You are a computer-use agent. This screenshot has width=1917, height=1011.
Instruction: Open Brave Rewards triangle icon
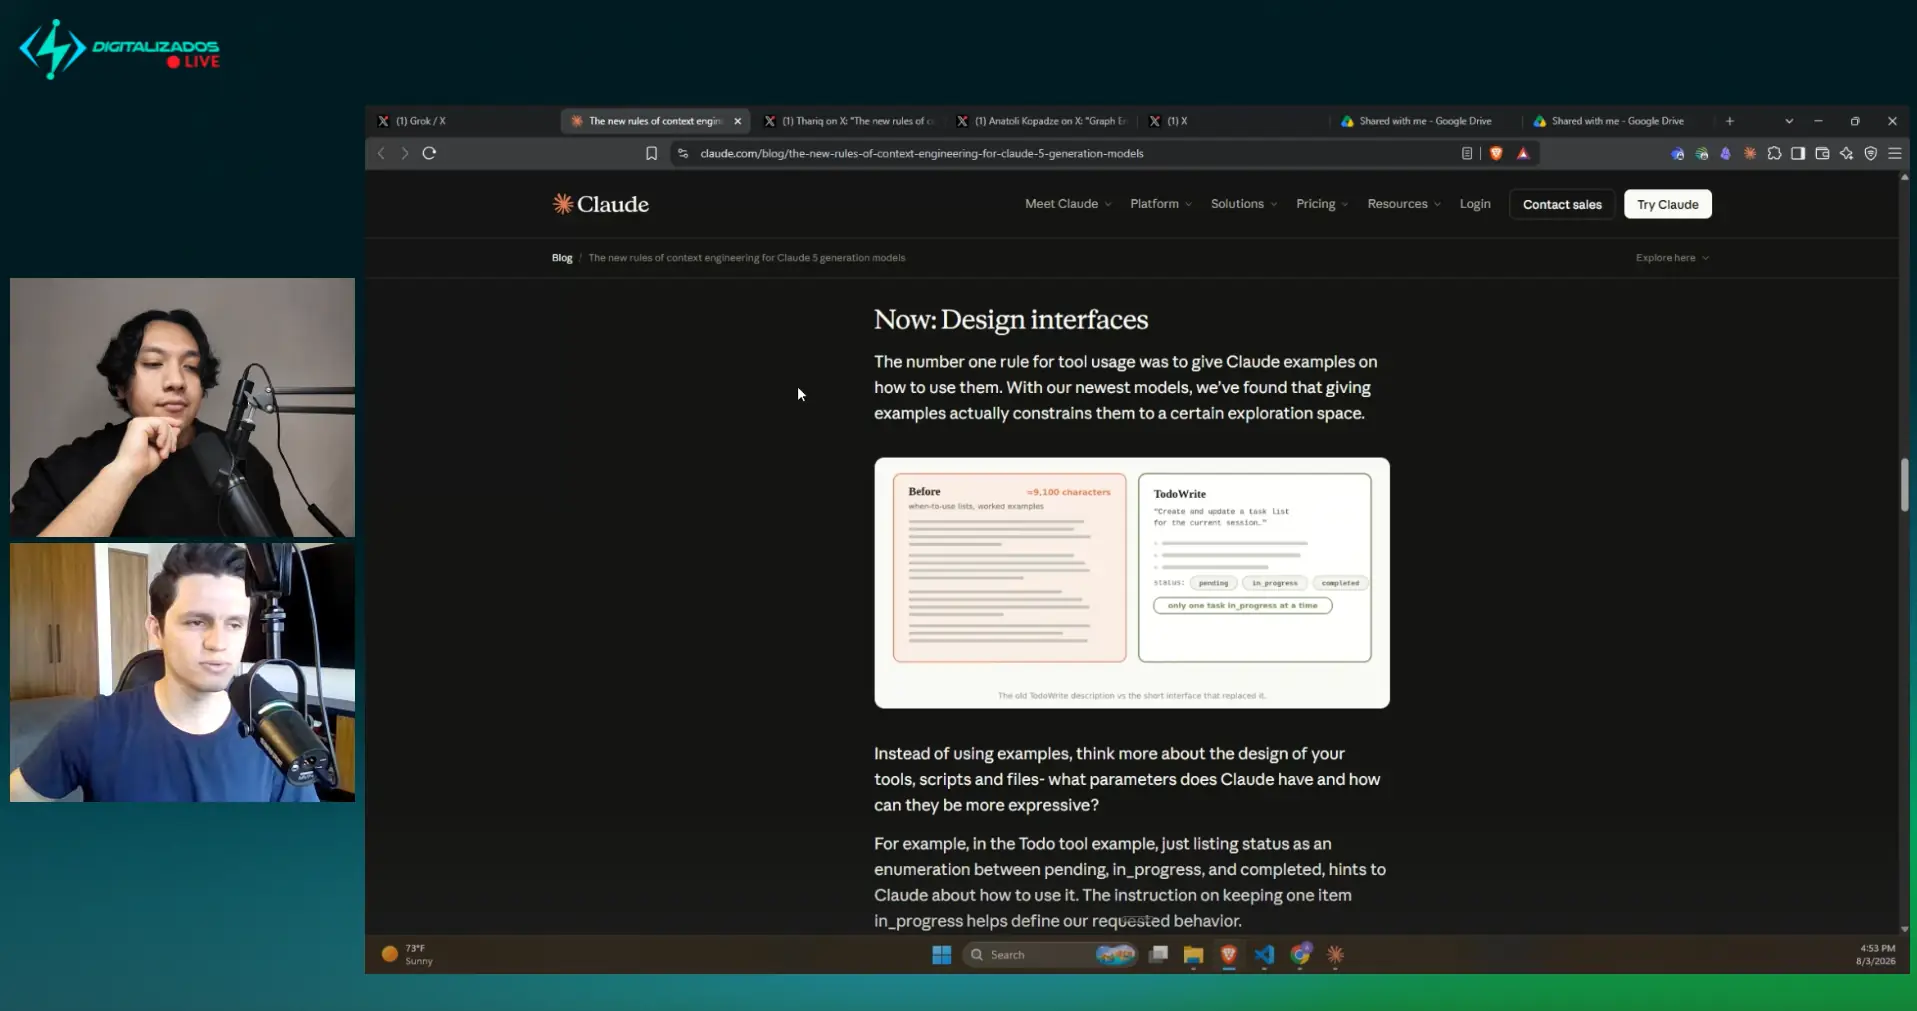(1523, 153)
